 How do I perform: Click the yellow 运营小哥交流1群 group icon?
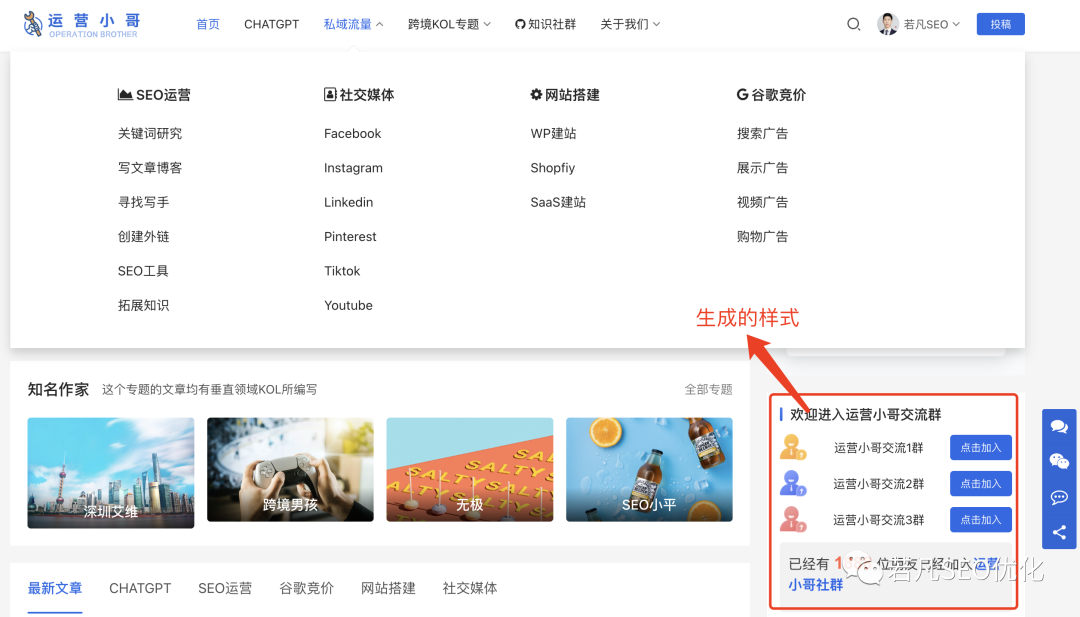point(793,447)
